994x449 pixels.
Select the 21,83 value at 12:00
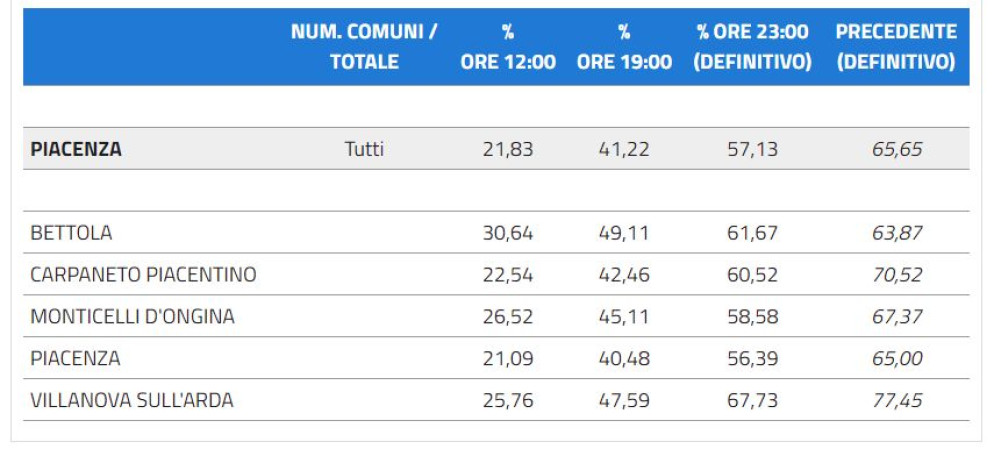point(508,149)
